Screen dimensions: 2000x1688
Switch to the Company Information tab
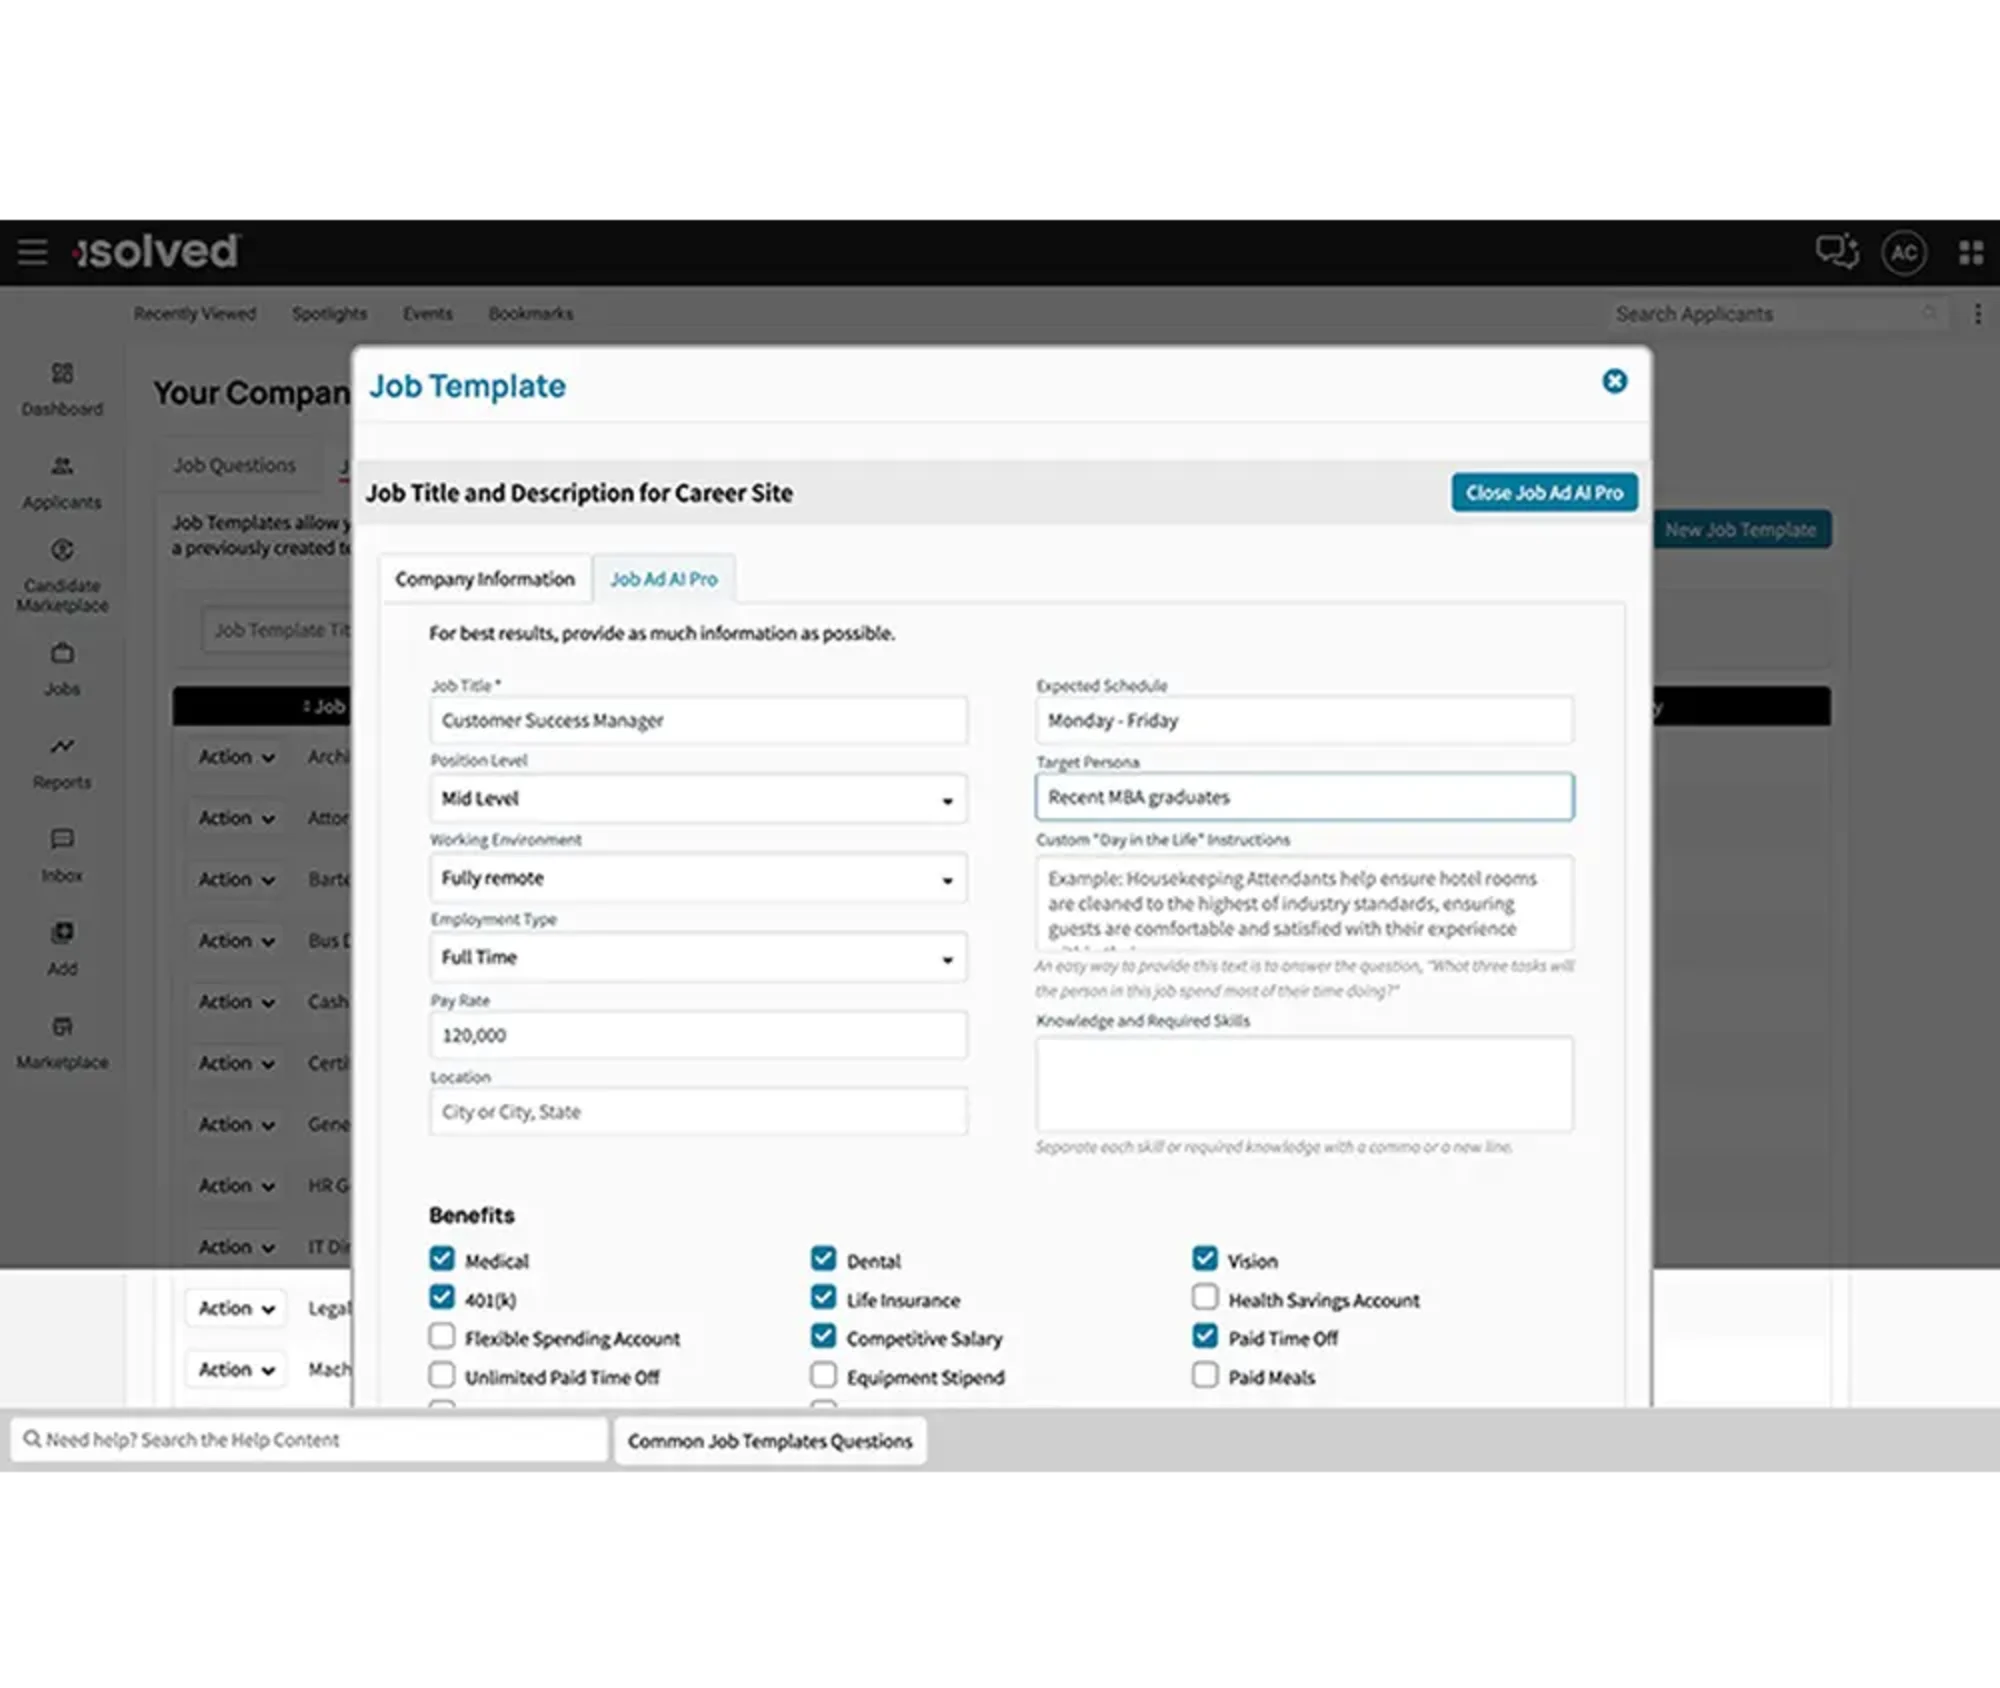(x=485, y=578)
